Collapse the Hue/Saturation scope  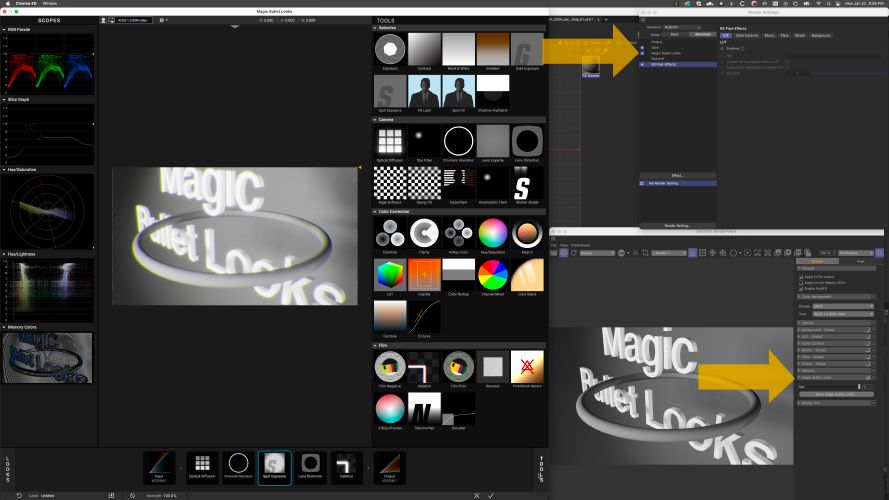click(4, 170)
